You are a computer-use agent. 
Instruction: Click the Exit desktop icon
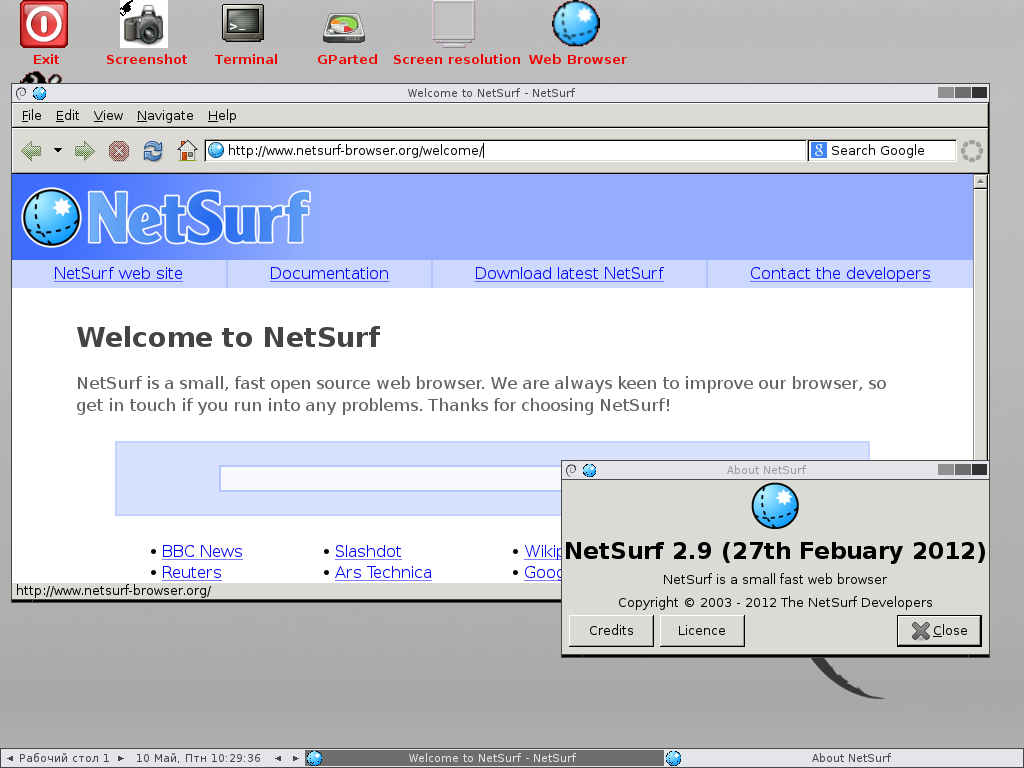pyautogui.click(x=44, y=25)
